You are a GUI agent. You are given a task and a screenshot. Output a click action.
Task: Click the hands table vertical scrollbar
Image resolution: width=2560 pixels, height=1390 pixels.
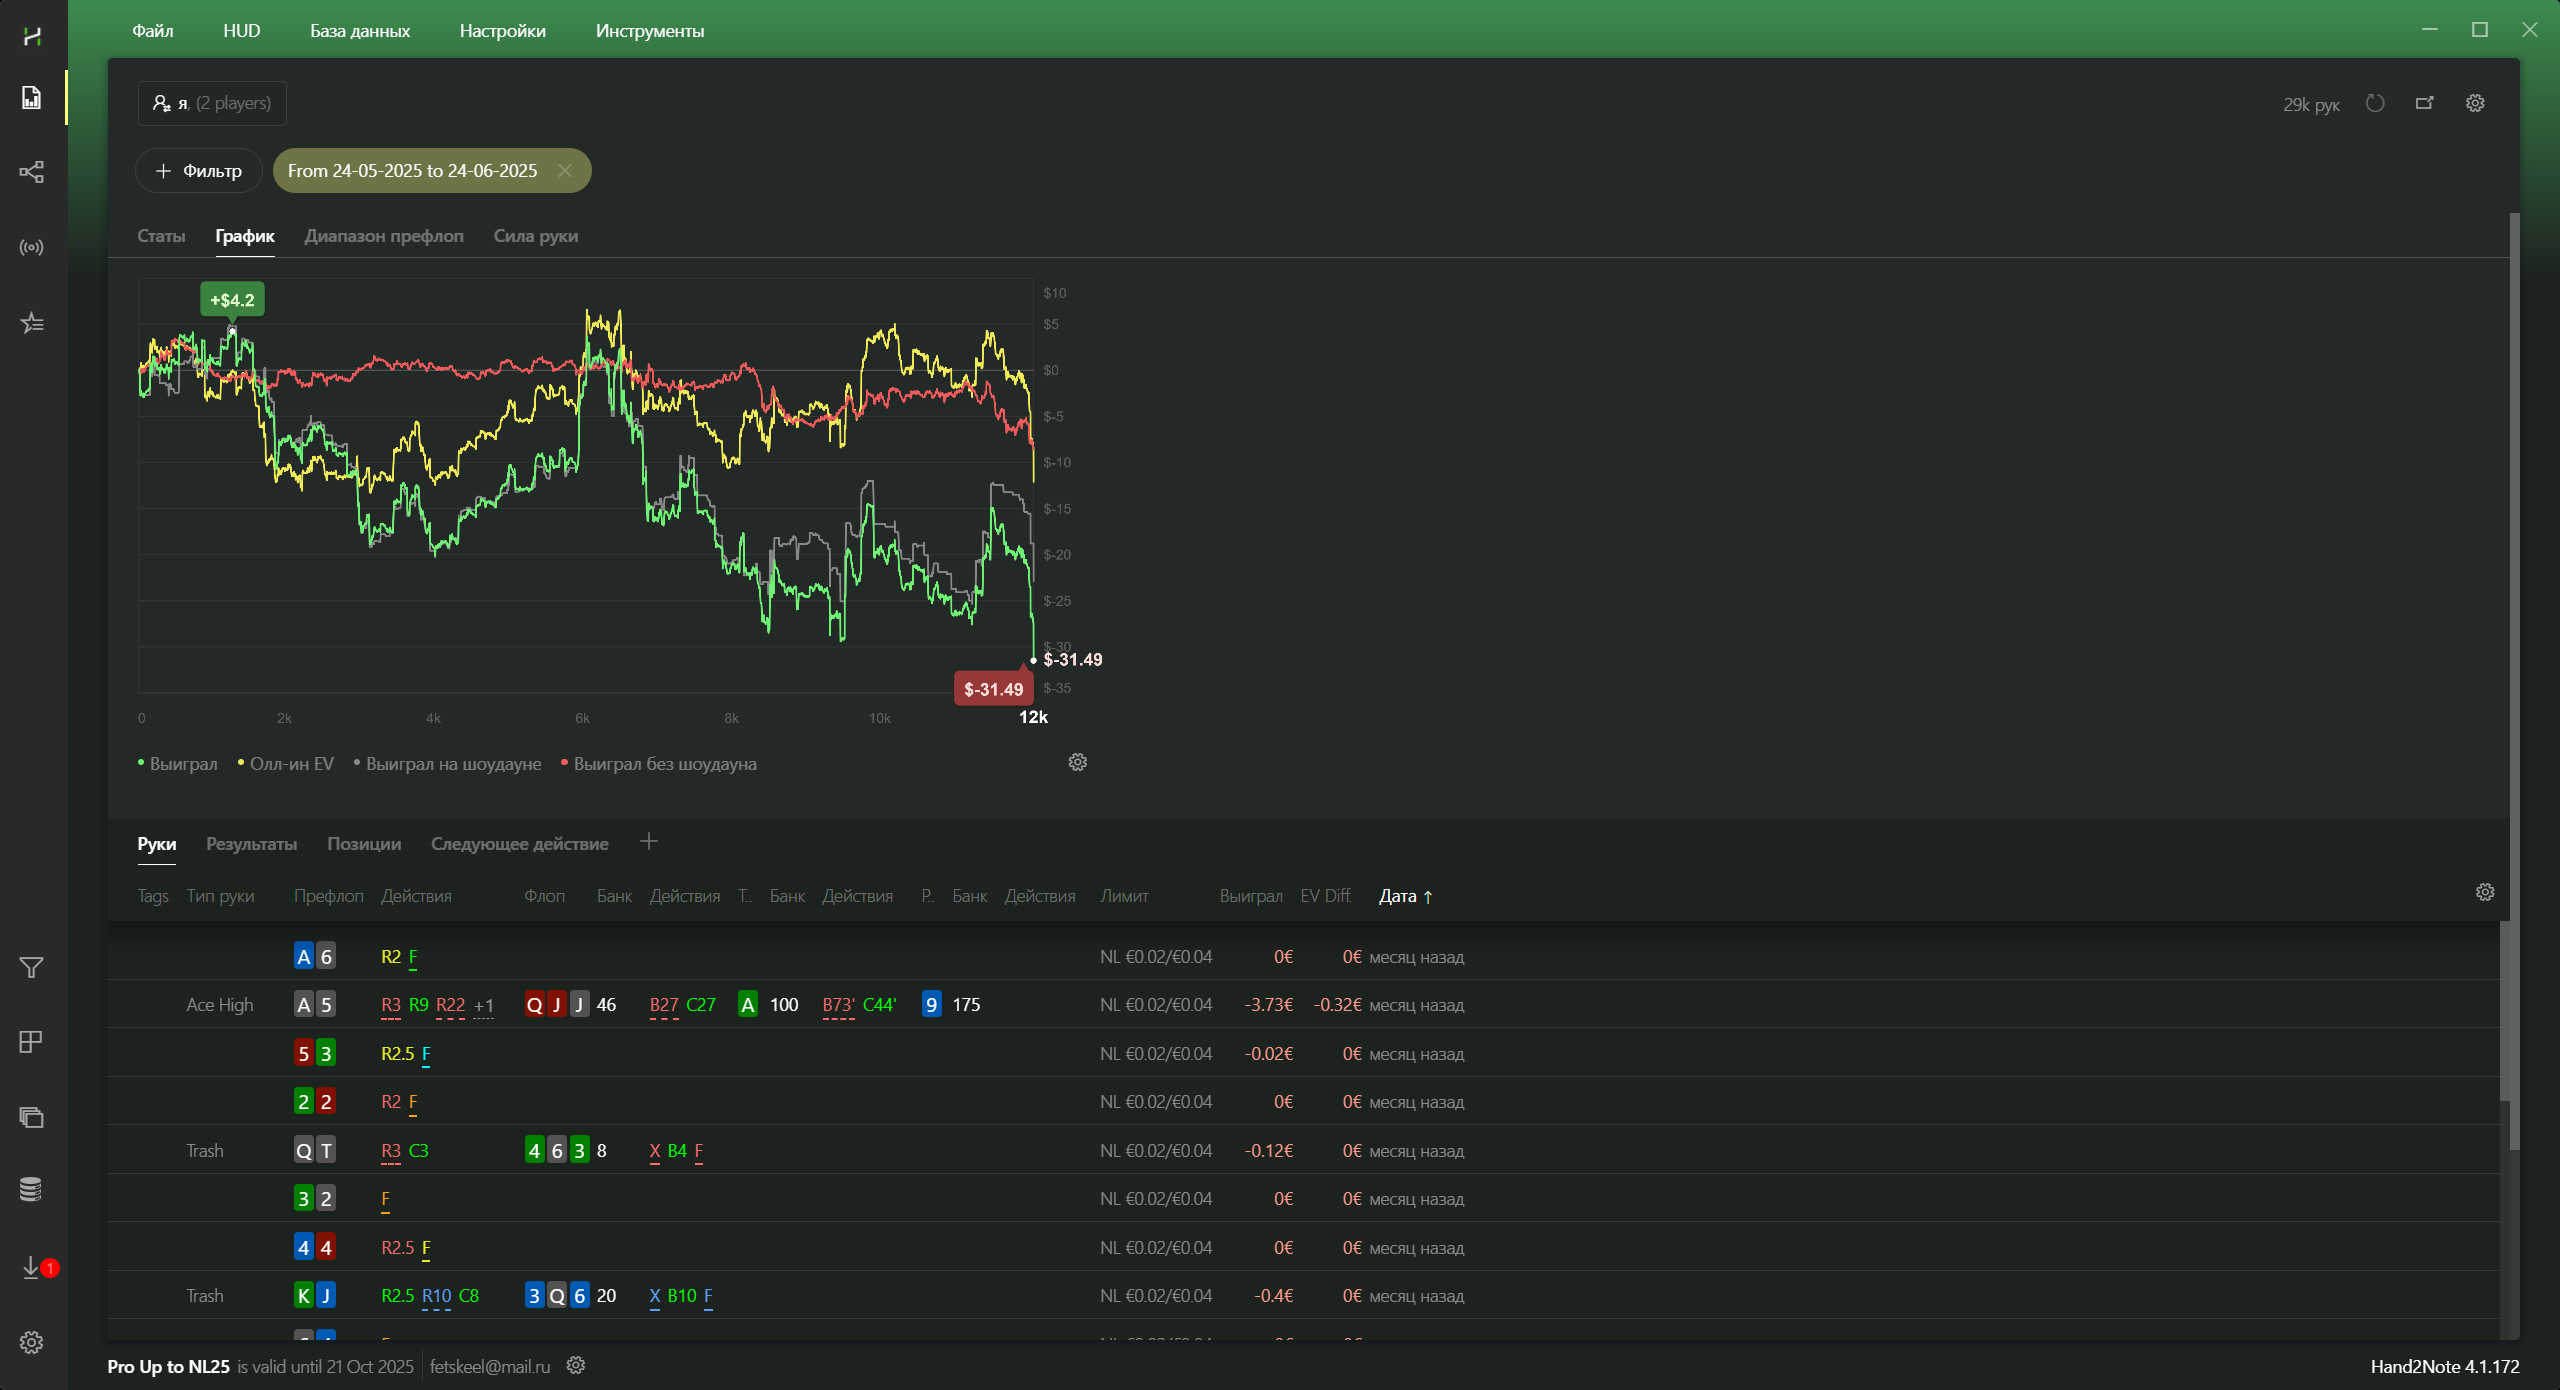(x=2504, y=1010)
